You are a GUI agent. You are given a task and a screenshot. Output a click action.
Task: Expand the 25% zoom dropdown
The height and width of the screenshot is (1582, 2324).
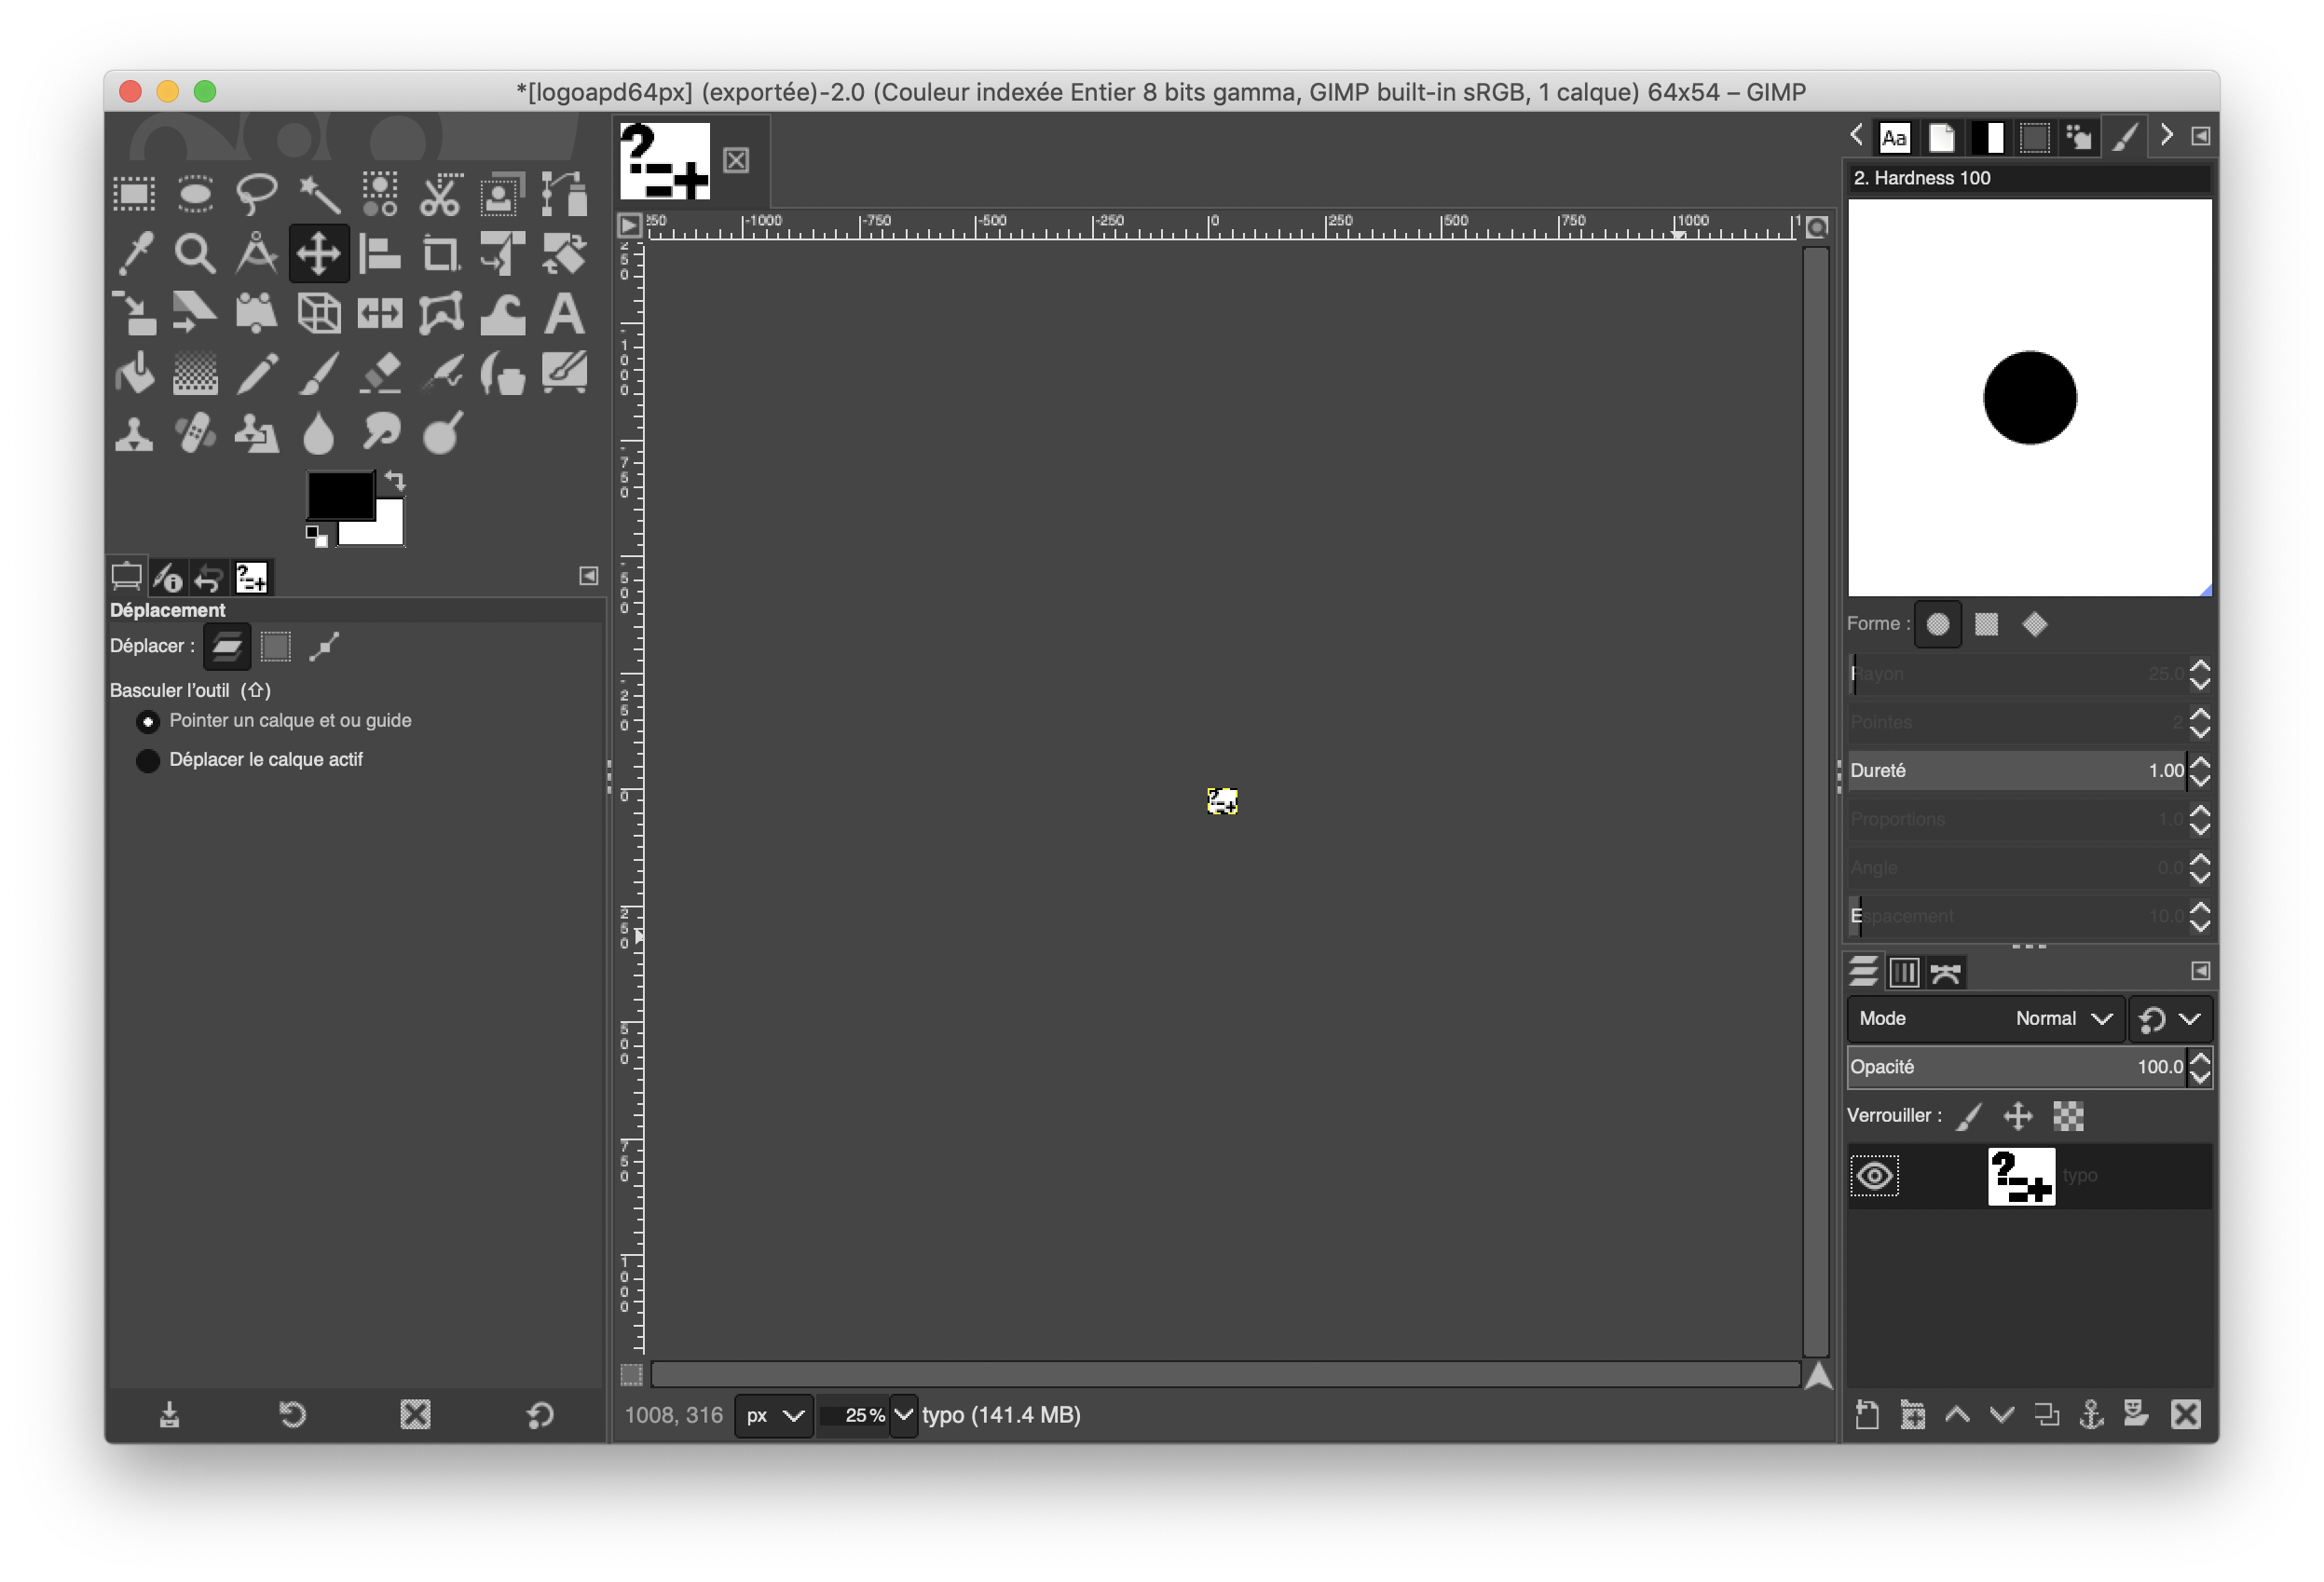click(903, 1415)
